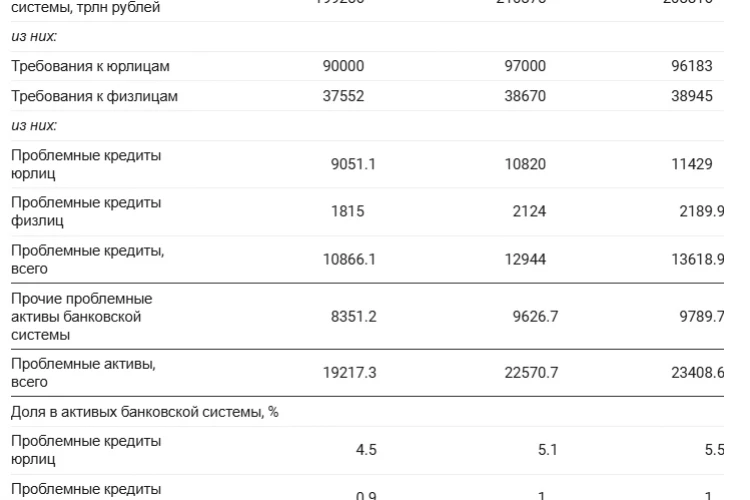The image size is (750, 500).
Task: Select the value 9626.7 in the table
Action: (535, 316)
